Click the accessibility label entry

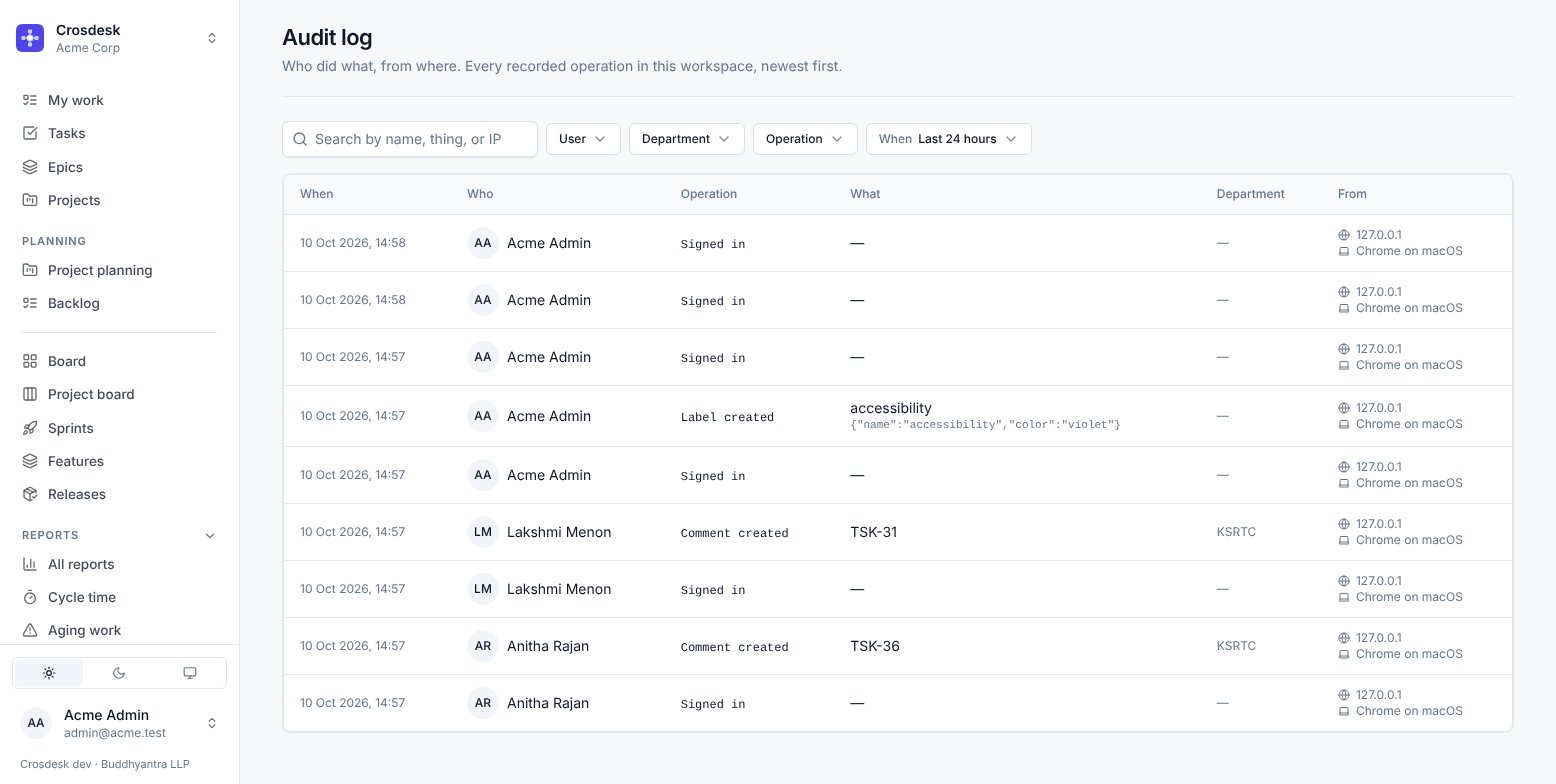tap(891, 408)
